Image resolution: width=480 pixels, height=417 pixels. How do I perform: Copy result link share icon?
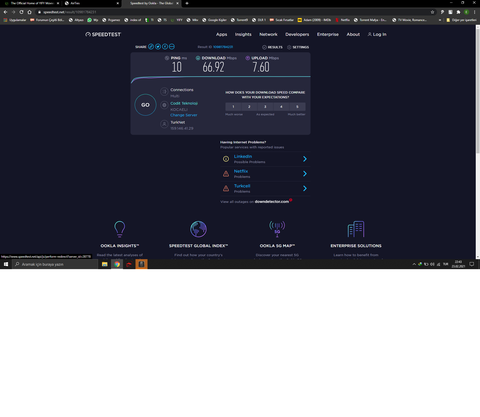(x=151, y=47)
